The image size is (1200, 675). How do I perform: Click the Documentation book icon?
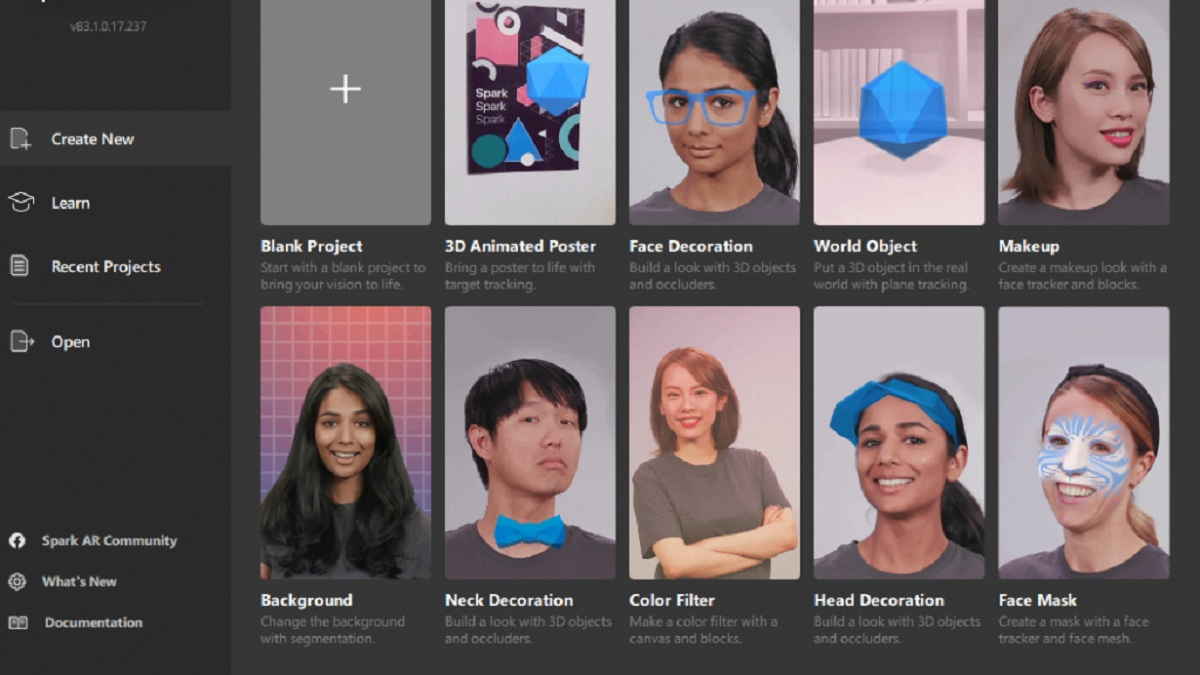(x=17, y=622)
